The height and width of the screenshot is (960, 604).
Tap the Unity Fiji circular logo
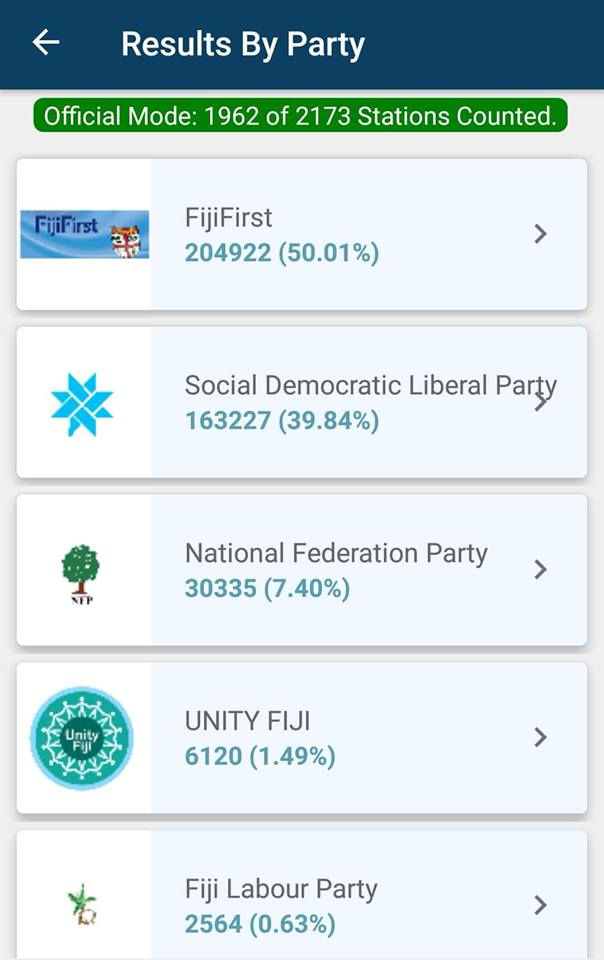pyautogui.click(x=82, y=738)
